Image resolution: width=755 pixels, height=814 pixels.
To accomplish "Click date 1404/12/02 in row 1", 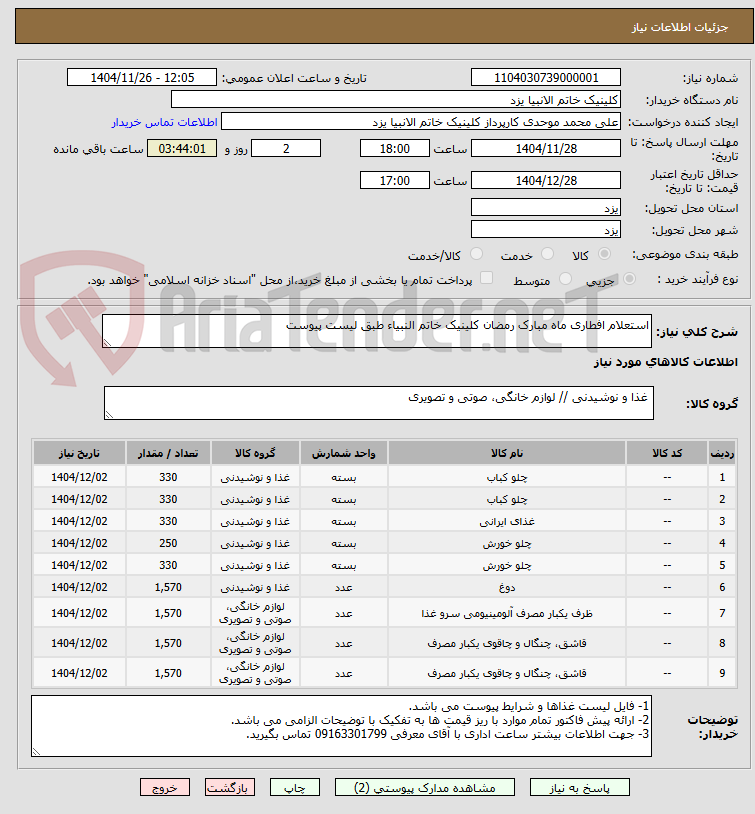I will tap(79, 477).
